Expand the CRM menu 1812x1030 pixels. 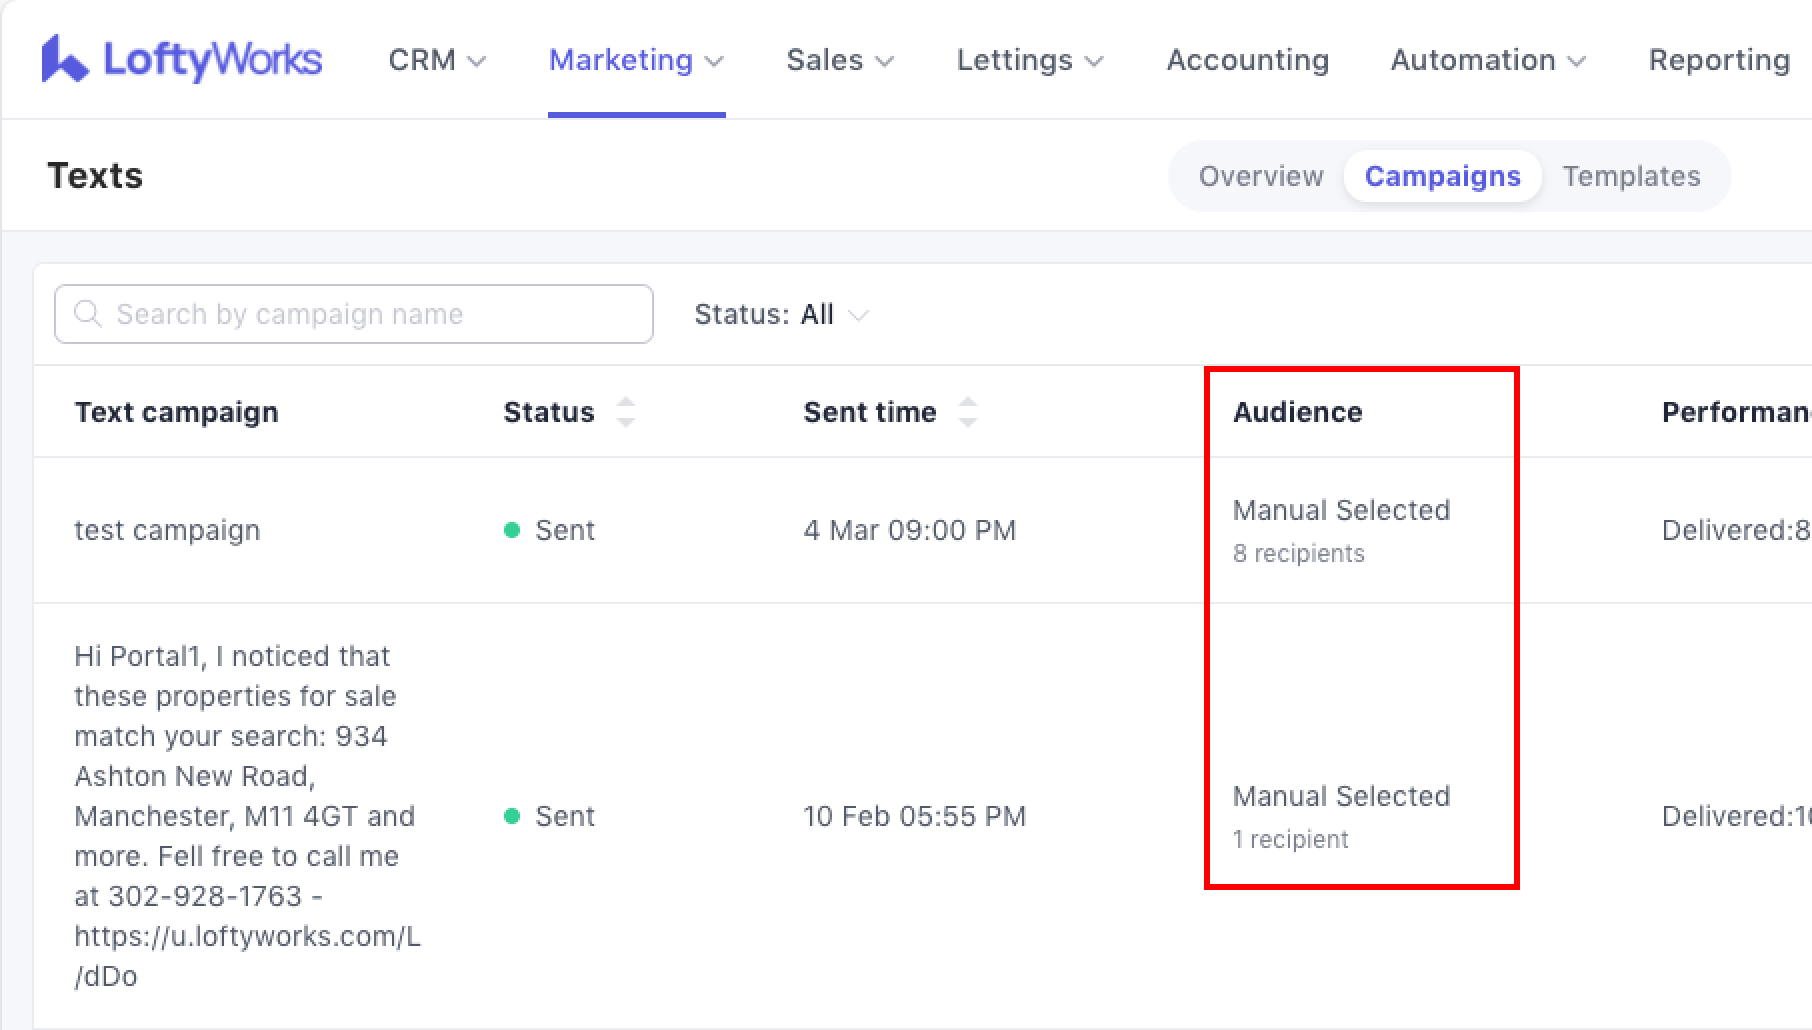point(437,60)
